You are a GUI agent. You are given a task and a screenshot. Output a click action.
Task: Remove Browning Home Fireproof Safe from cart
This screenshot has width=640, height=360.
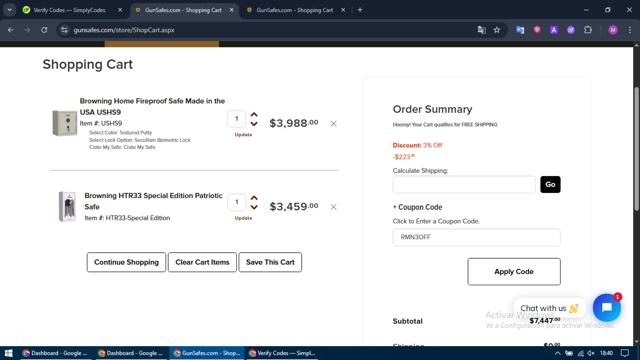coord(333,123)
